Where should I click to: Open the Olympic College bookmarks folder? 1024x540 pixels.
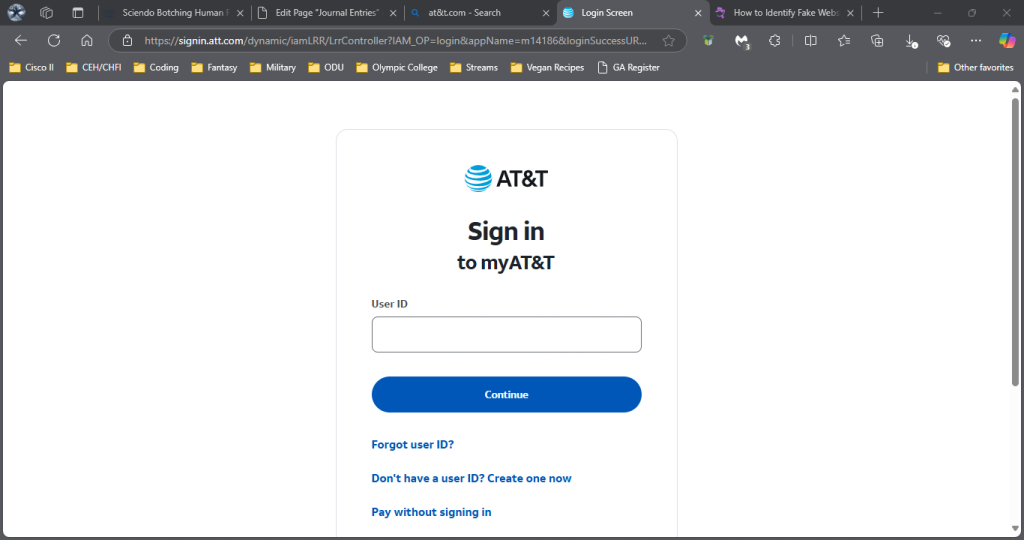tap(396, 67)
